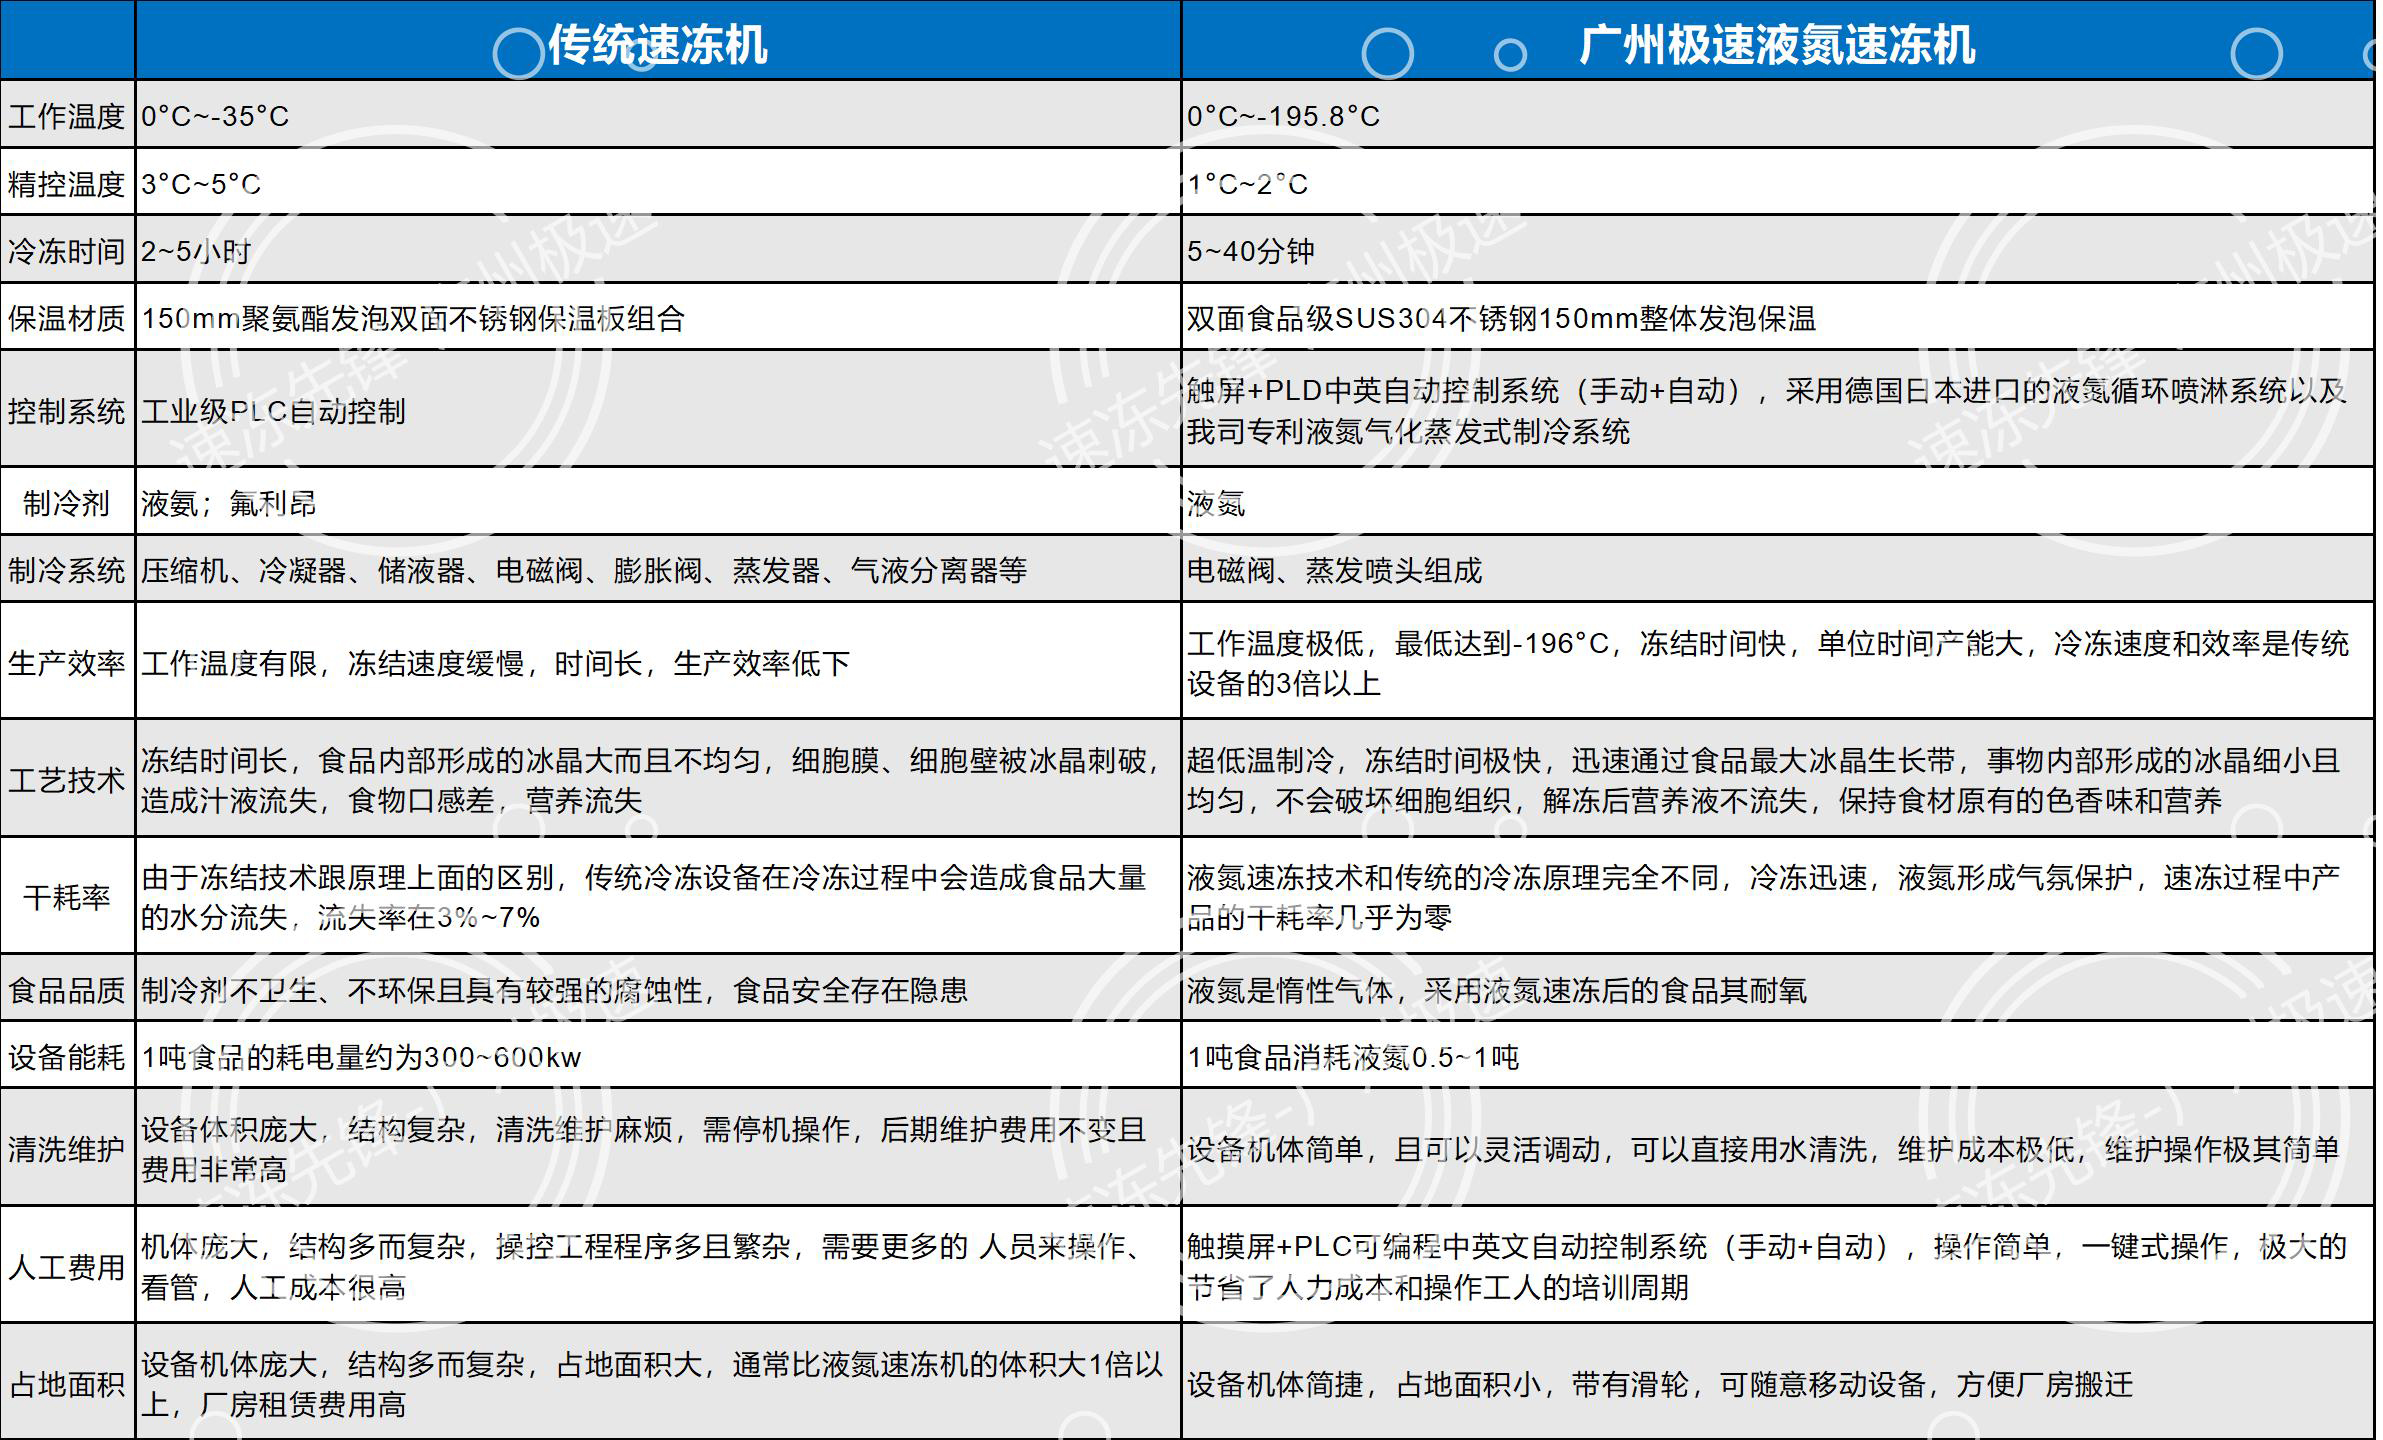Select the 生产效率 row label

67,661
